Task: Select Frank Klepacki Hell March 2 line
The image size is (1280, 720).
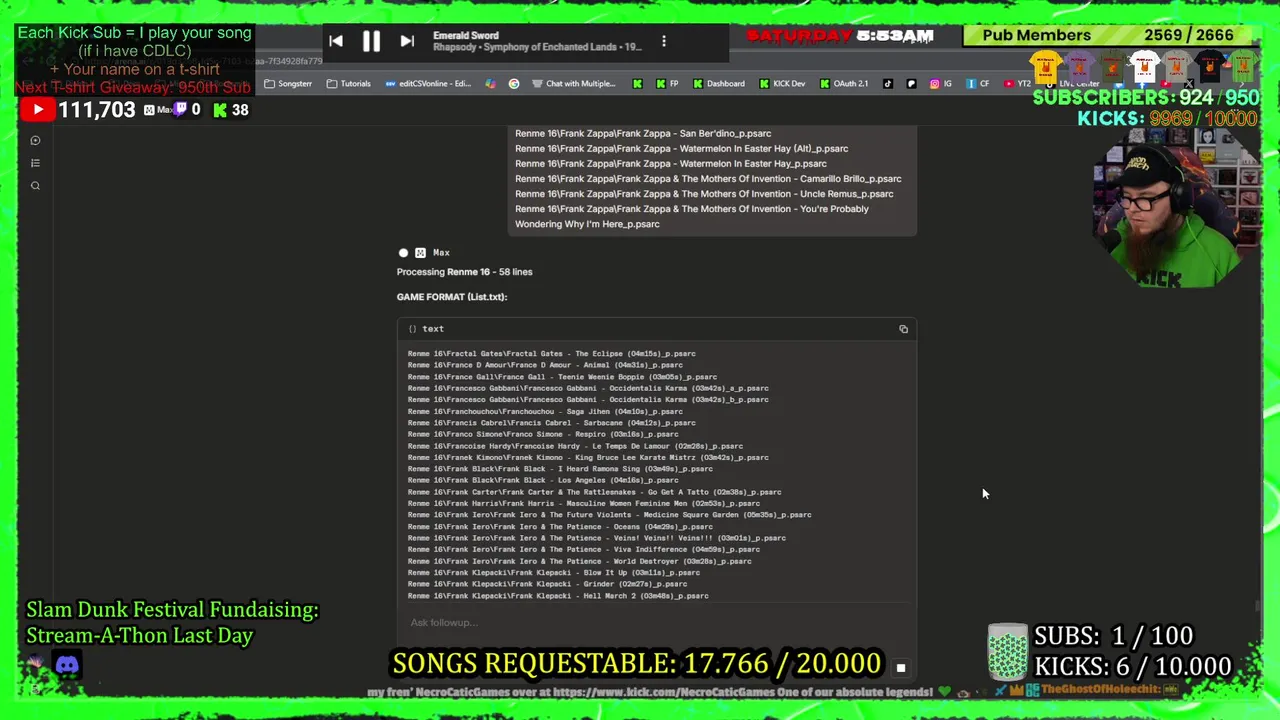Action: [558, 596]
